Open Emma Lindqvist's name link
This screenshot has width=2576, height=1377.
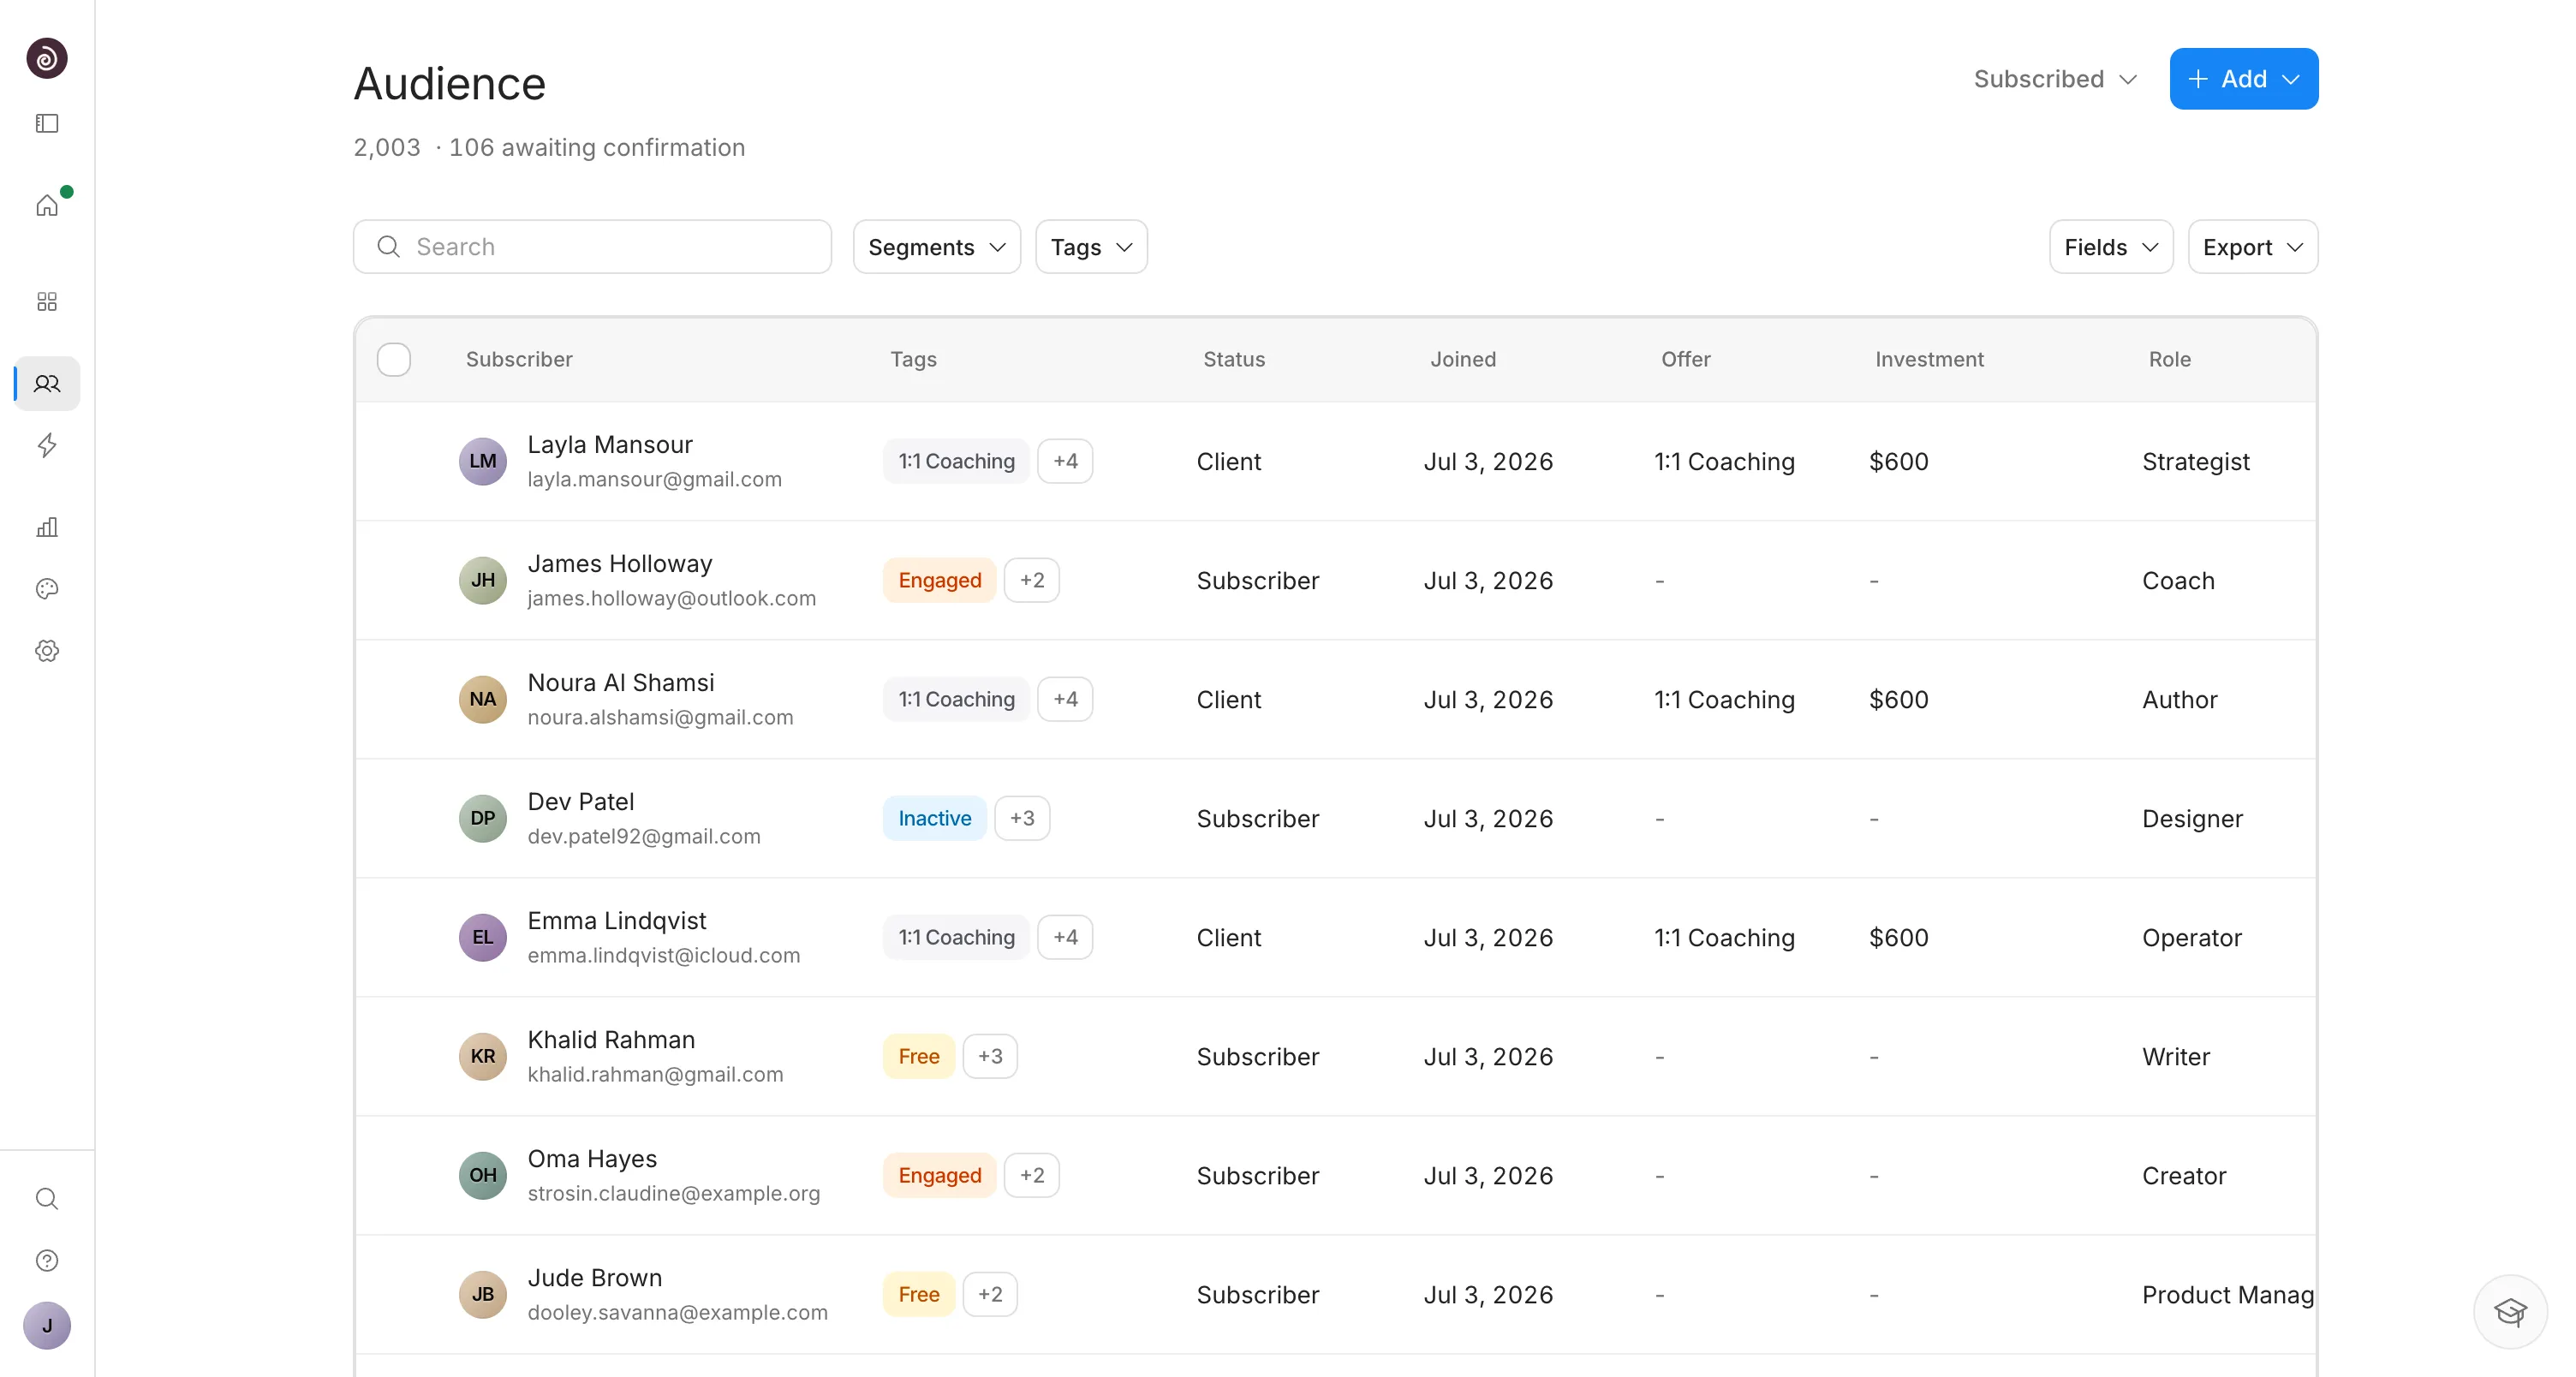point(617,920)
